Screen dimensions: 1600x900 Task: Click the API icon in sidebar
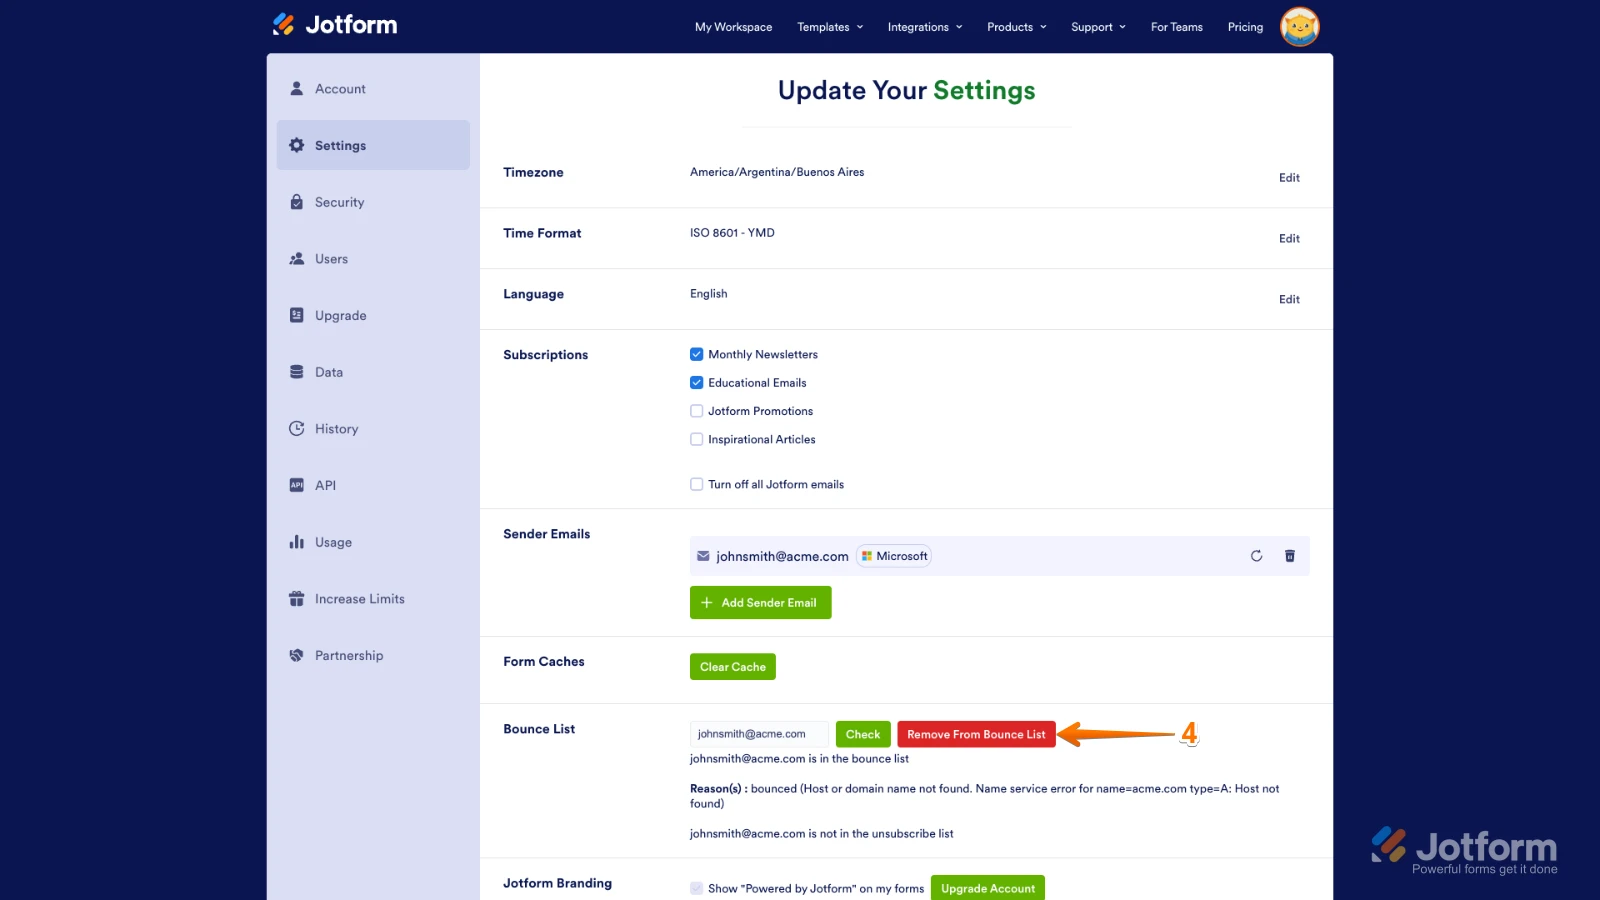tap(296, 485)
